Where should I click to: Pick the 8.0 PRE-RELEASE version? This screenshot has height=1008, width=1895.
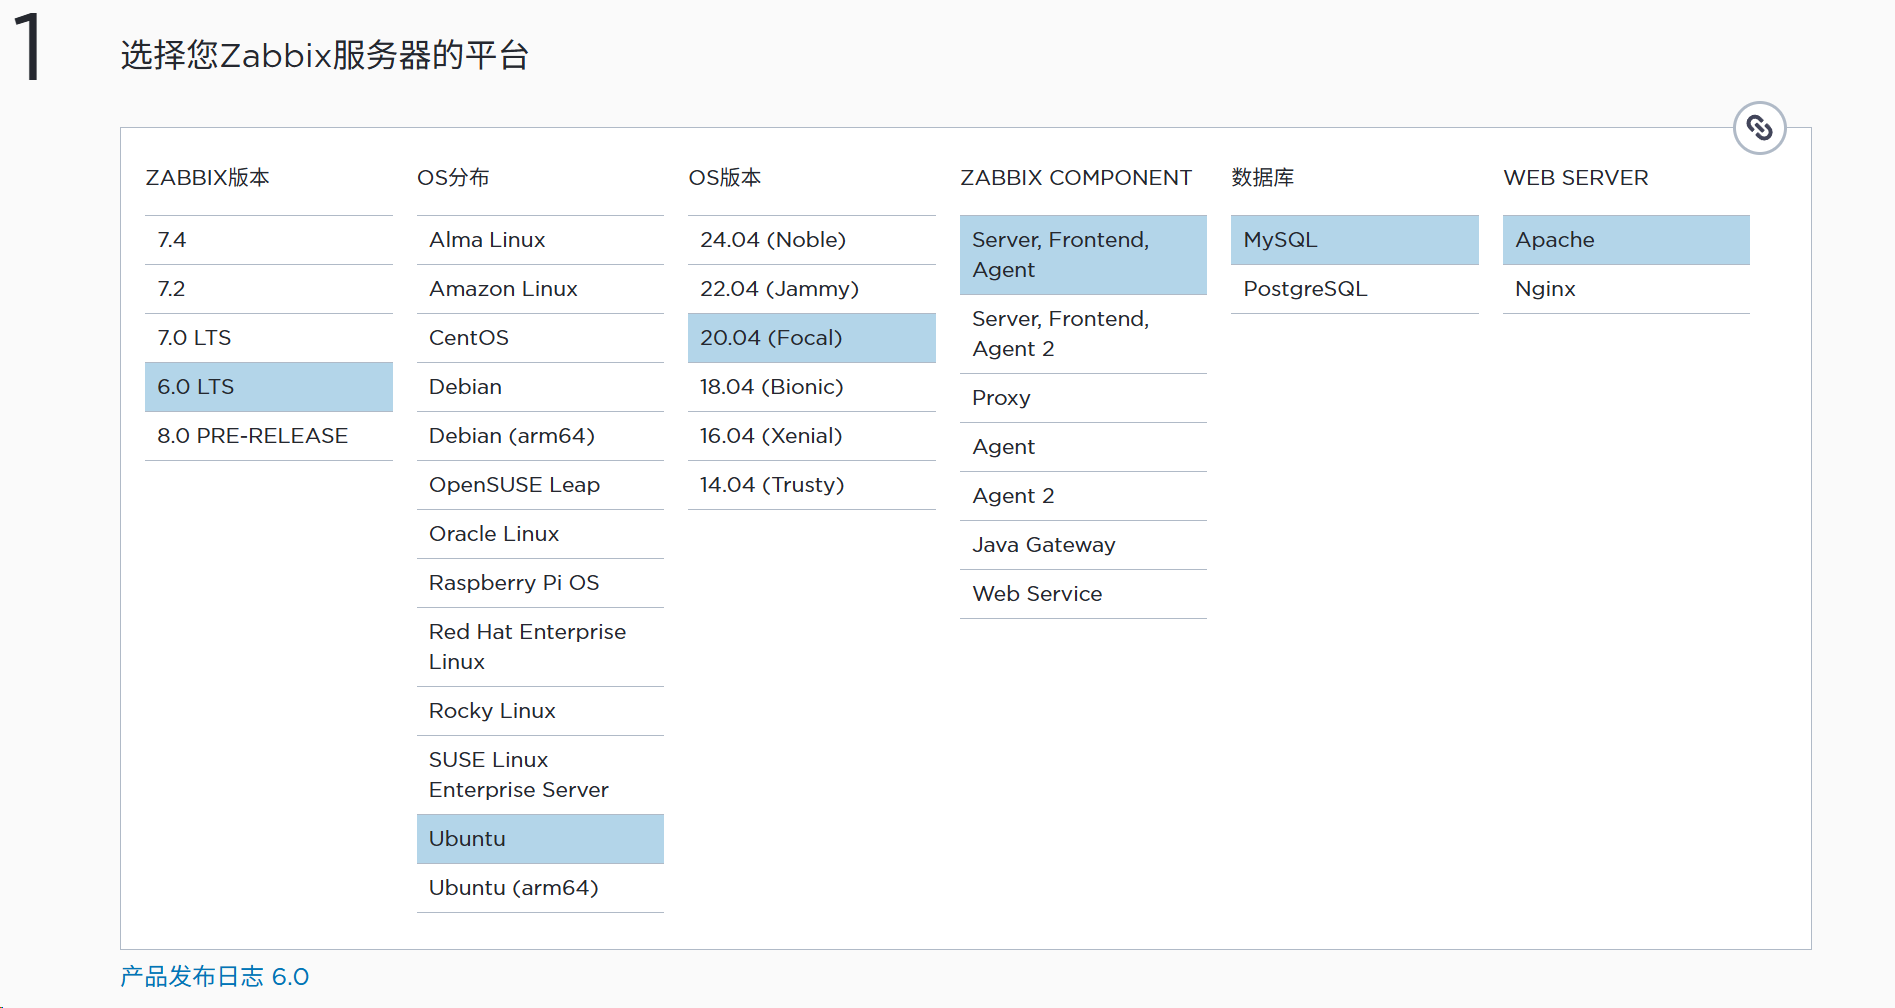268,436
